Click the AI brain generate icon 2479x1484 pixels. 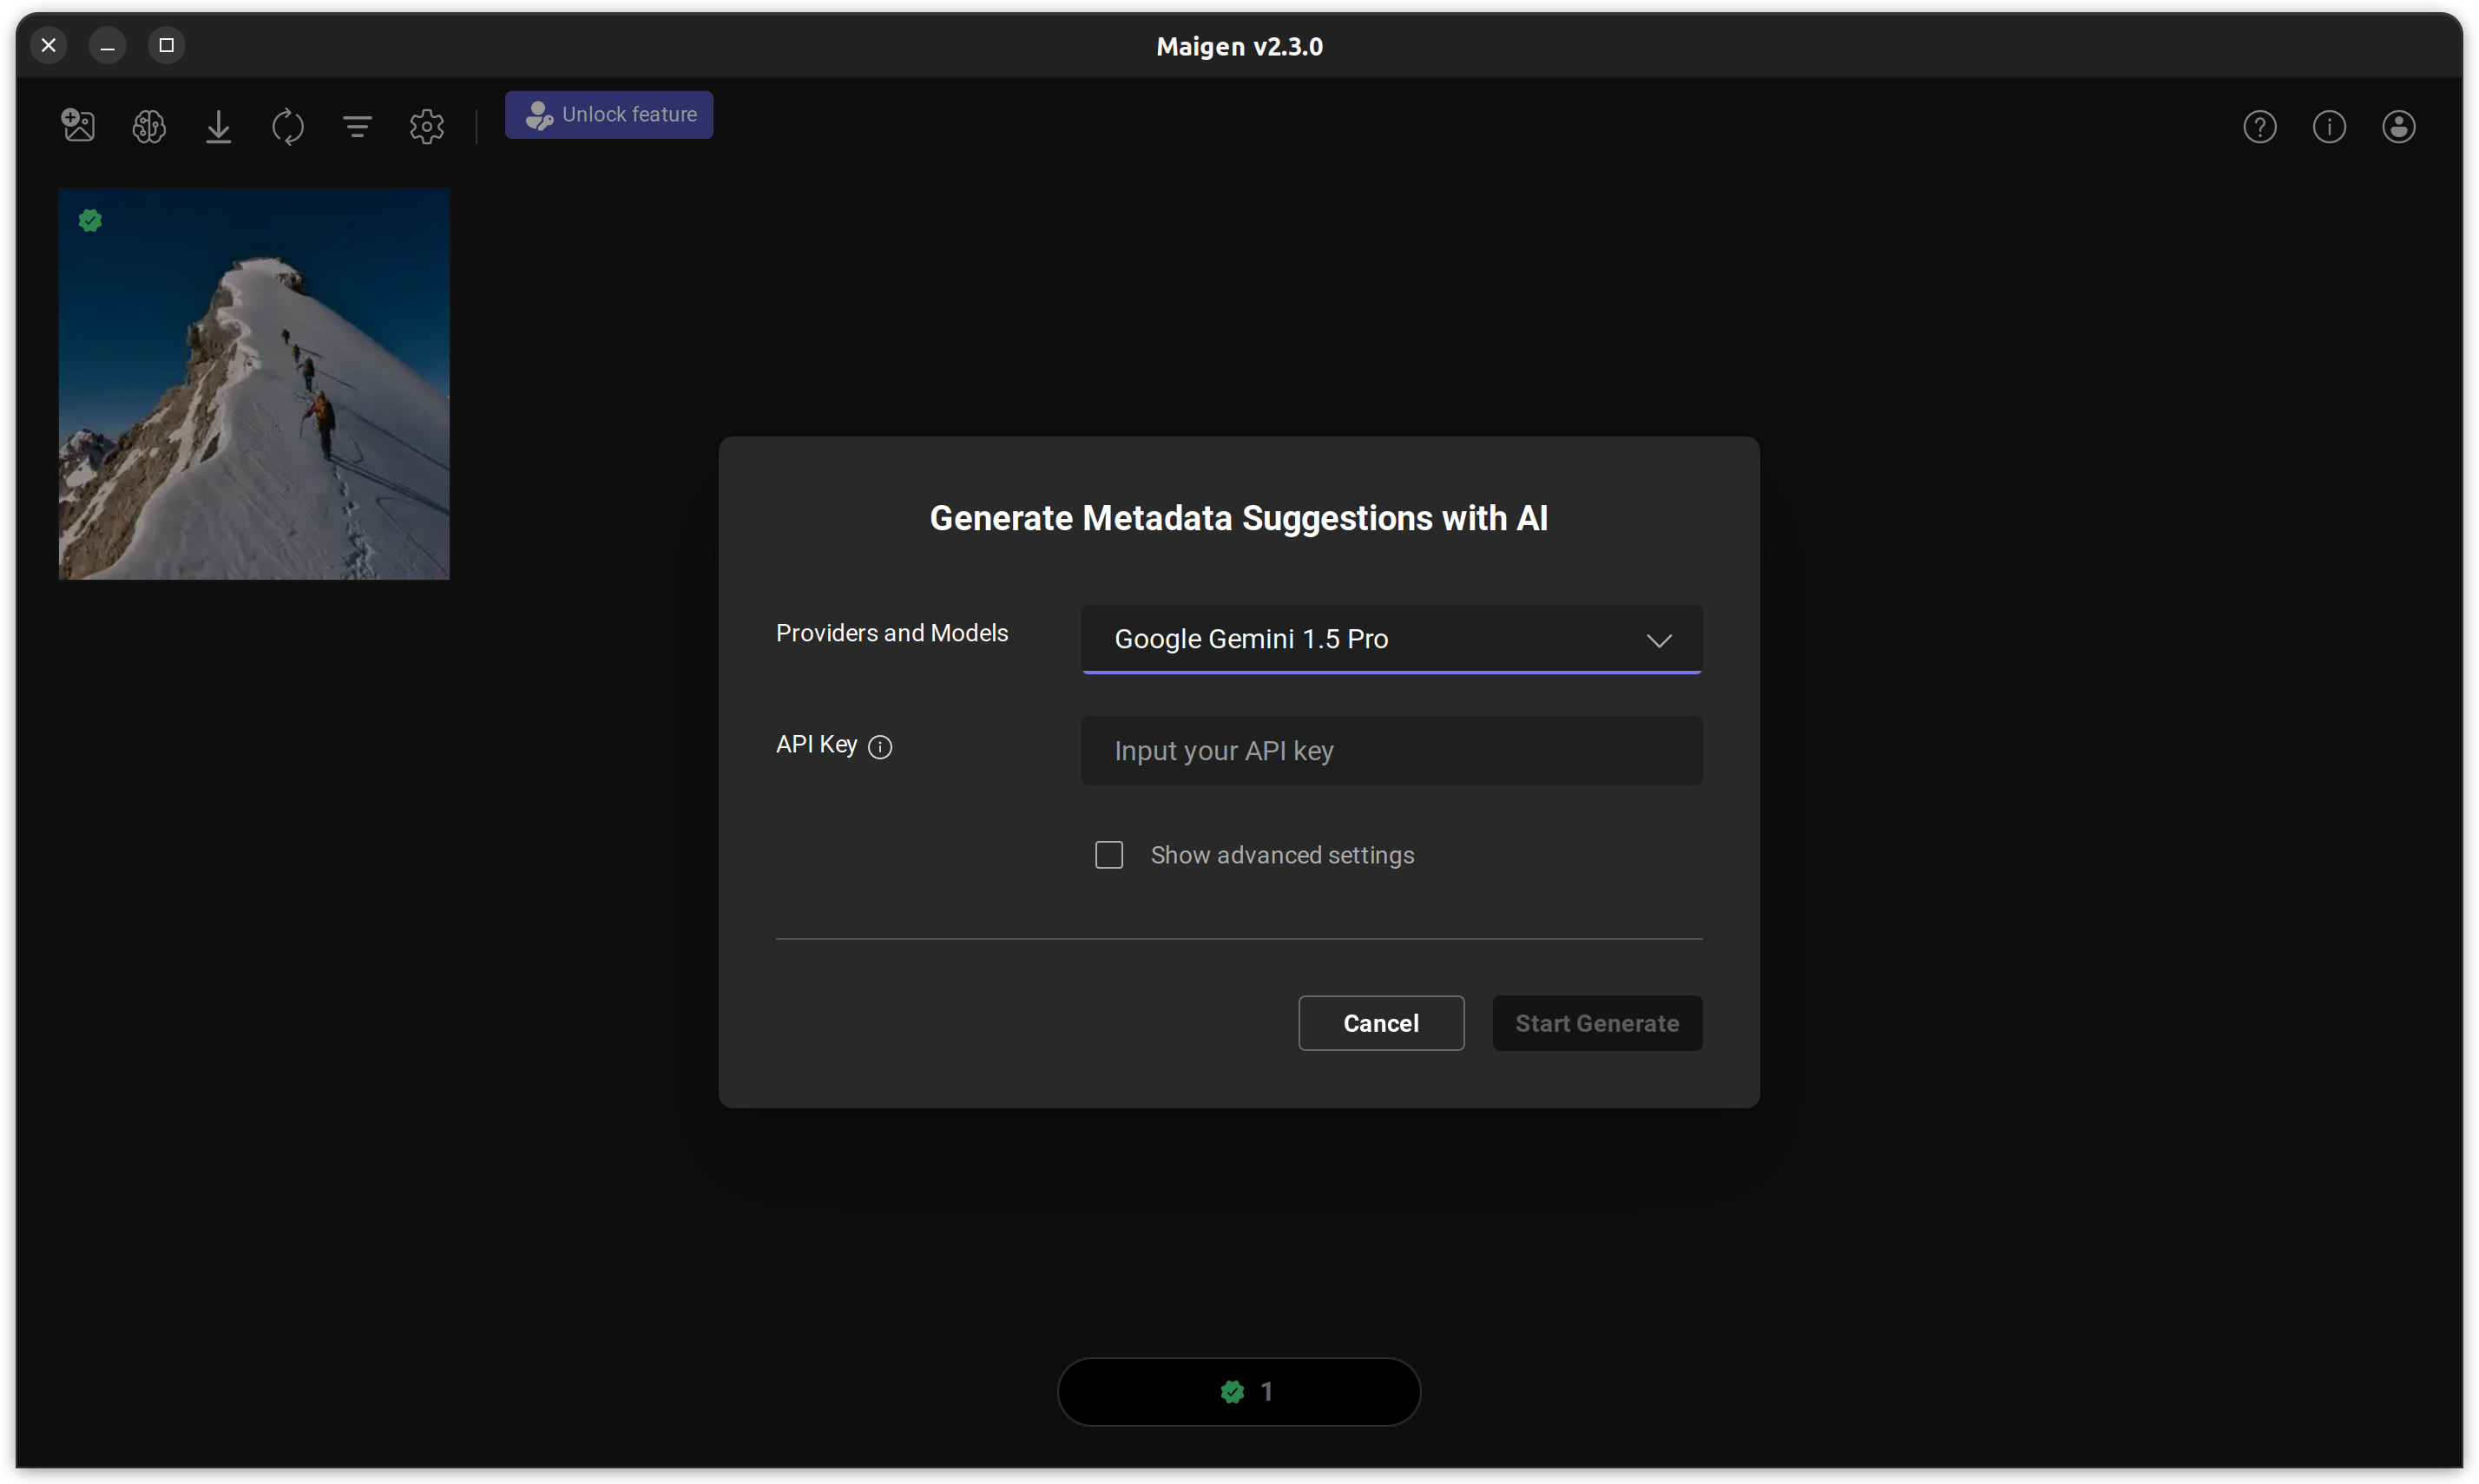pos(149,126)
